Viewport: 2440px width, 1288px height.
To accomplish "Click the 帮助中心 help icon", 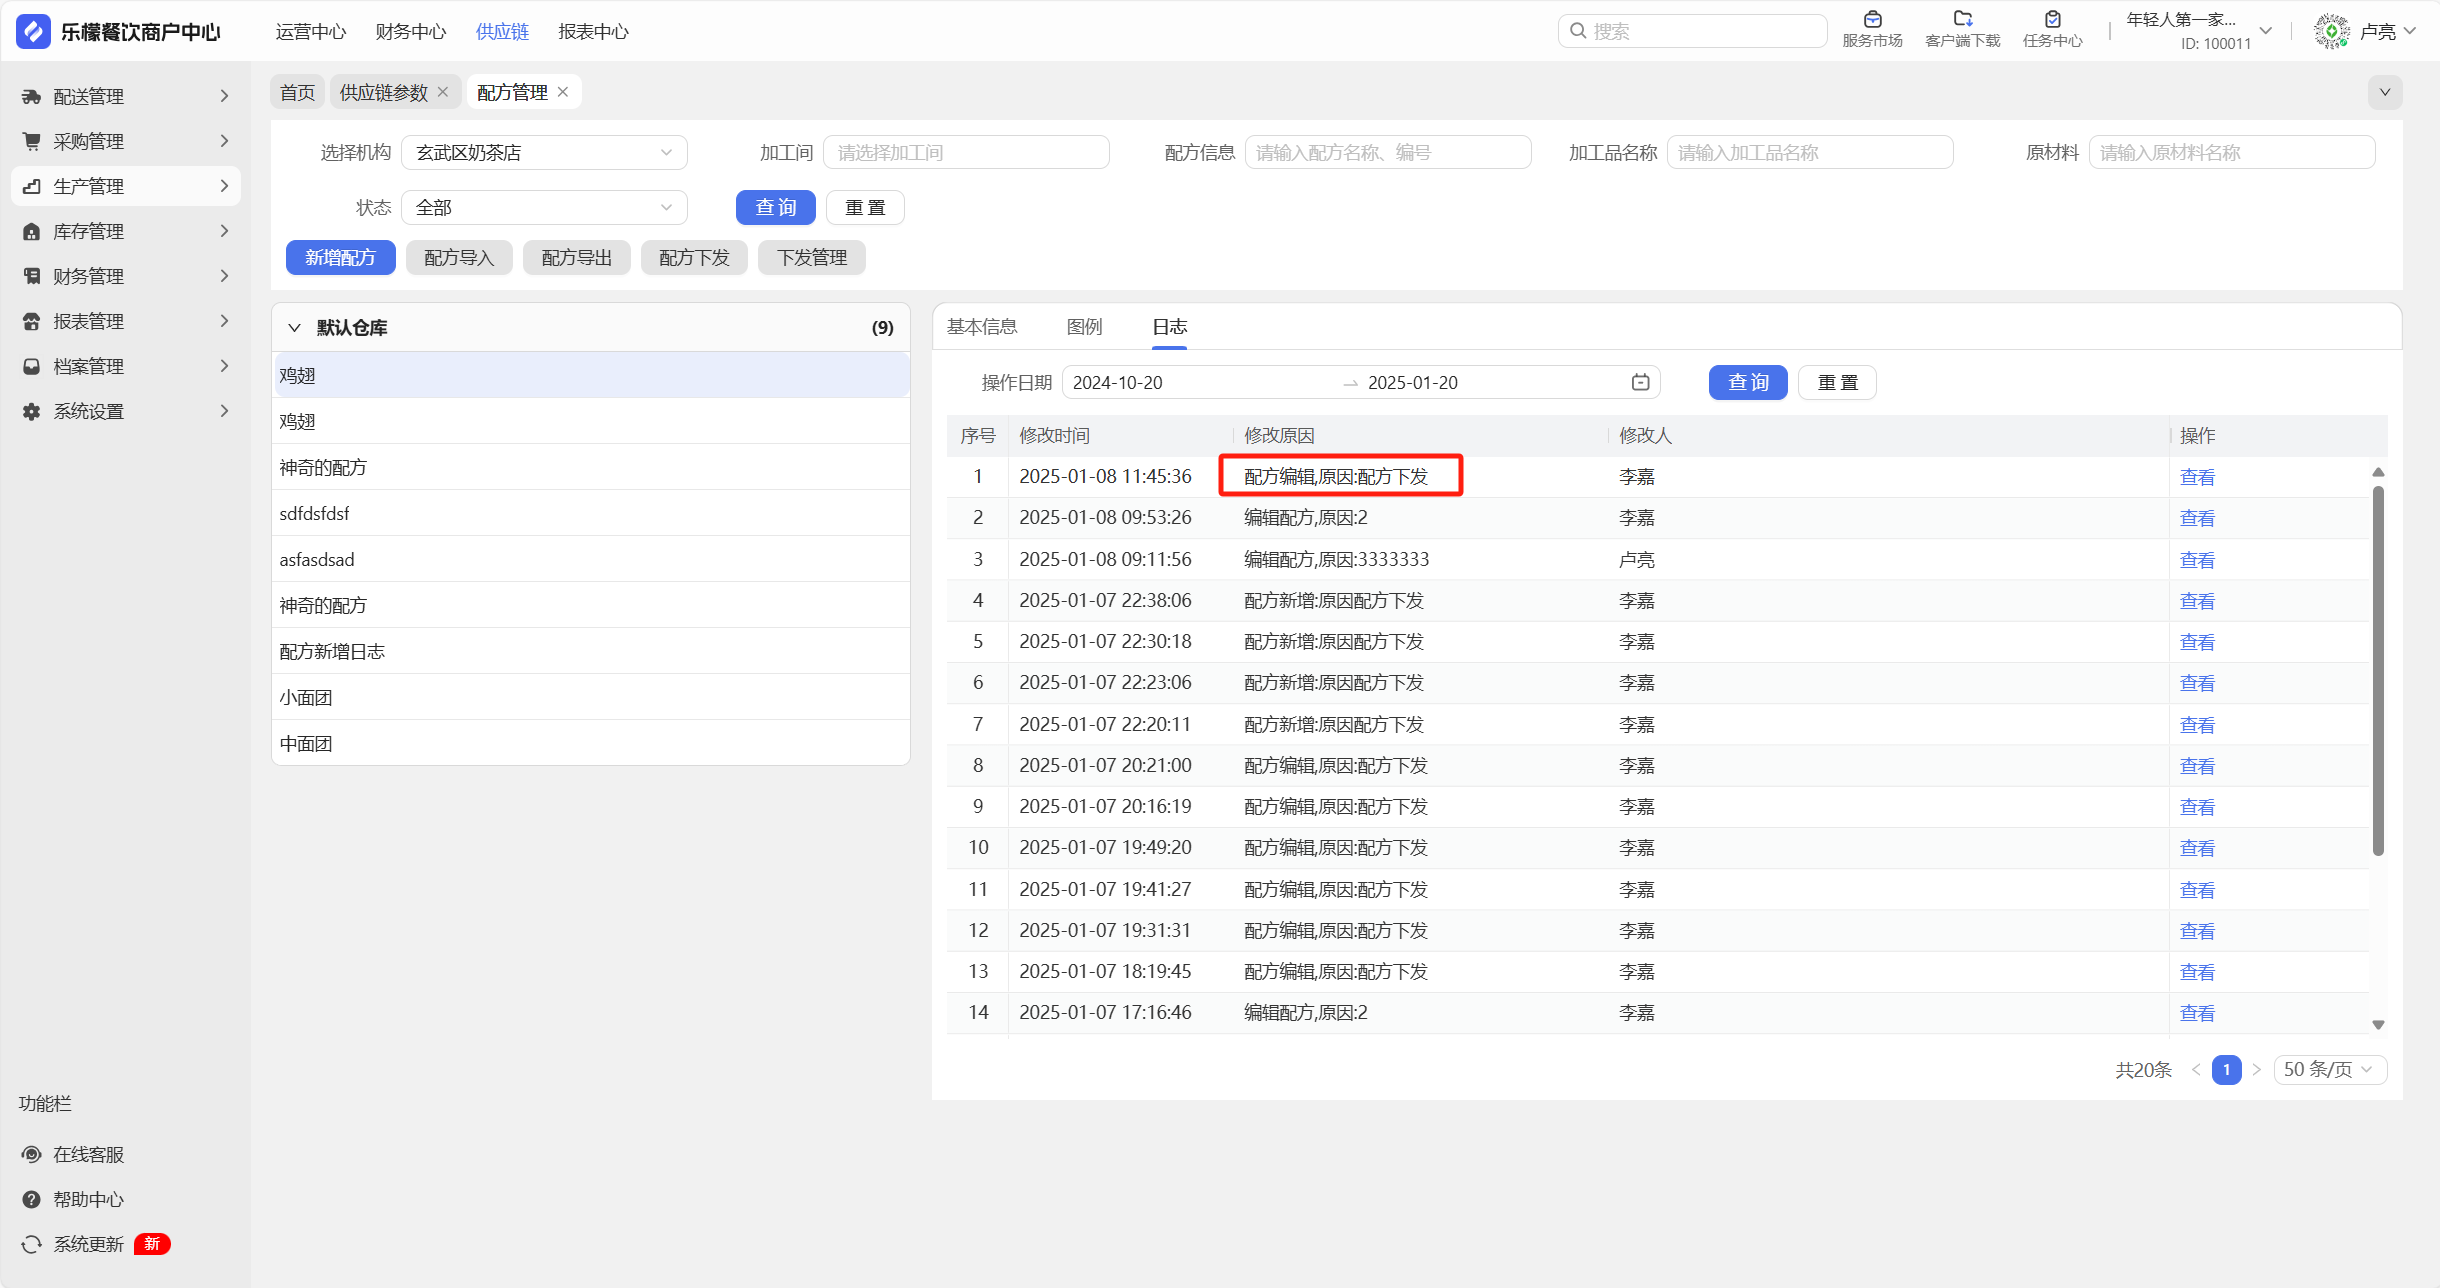I will click(x=32, y=1199).
